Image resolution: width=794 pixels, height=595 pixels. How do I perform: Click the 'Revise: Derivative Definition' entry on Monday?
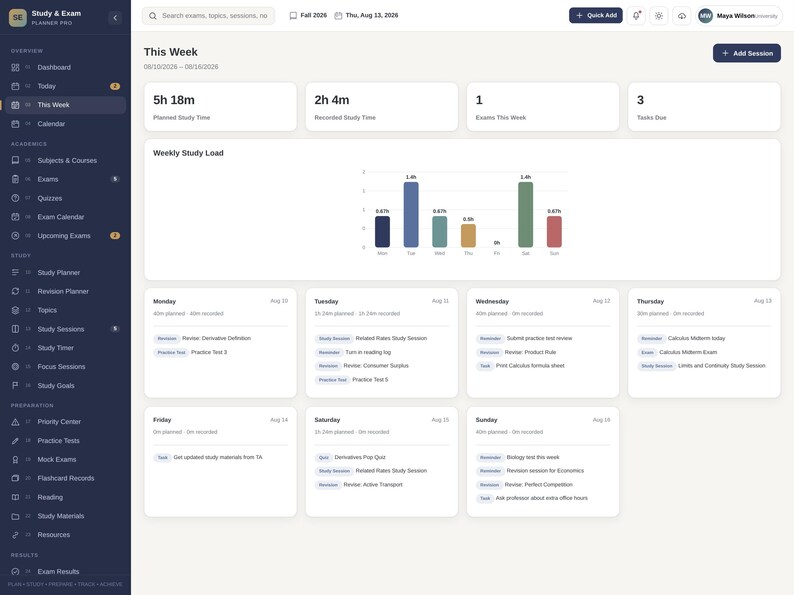pos(216,338)
